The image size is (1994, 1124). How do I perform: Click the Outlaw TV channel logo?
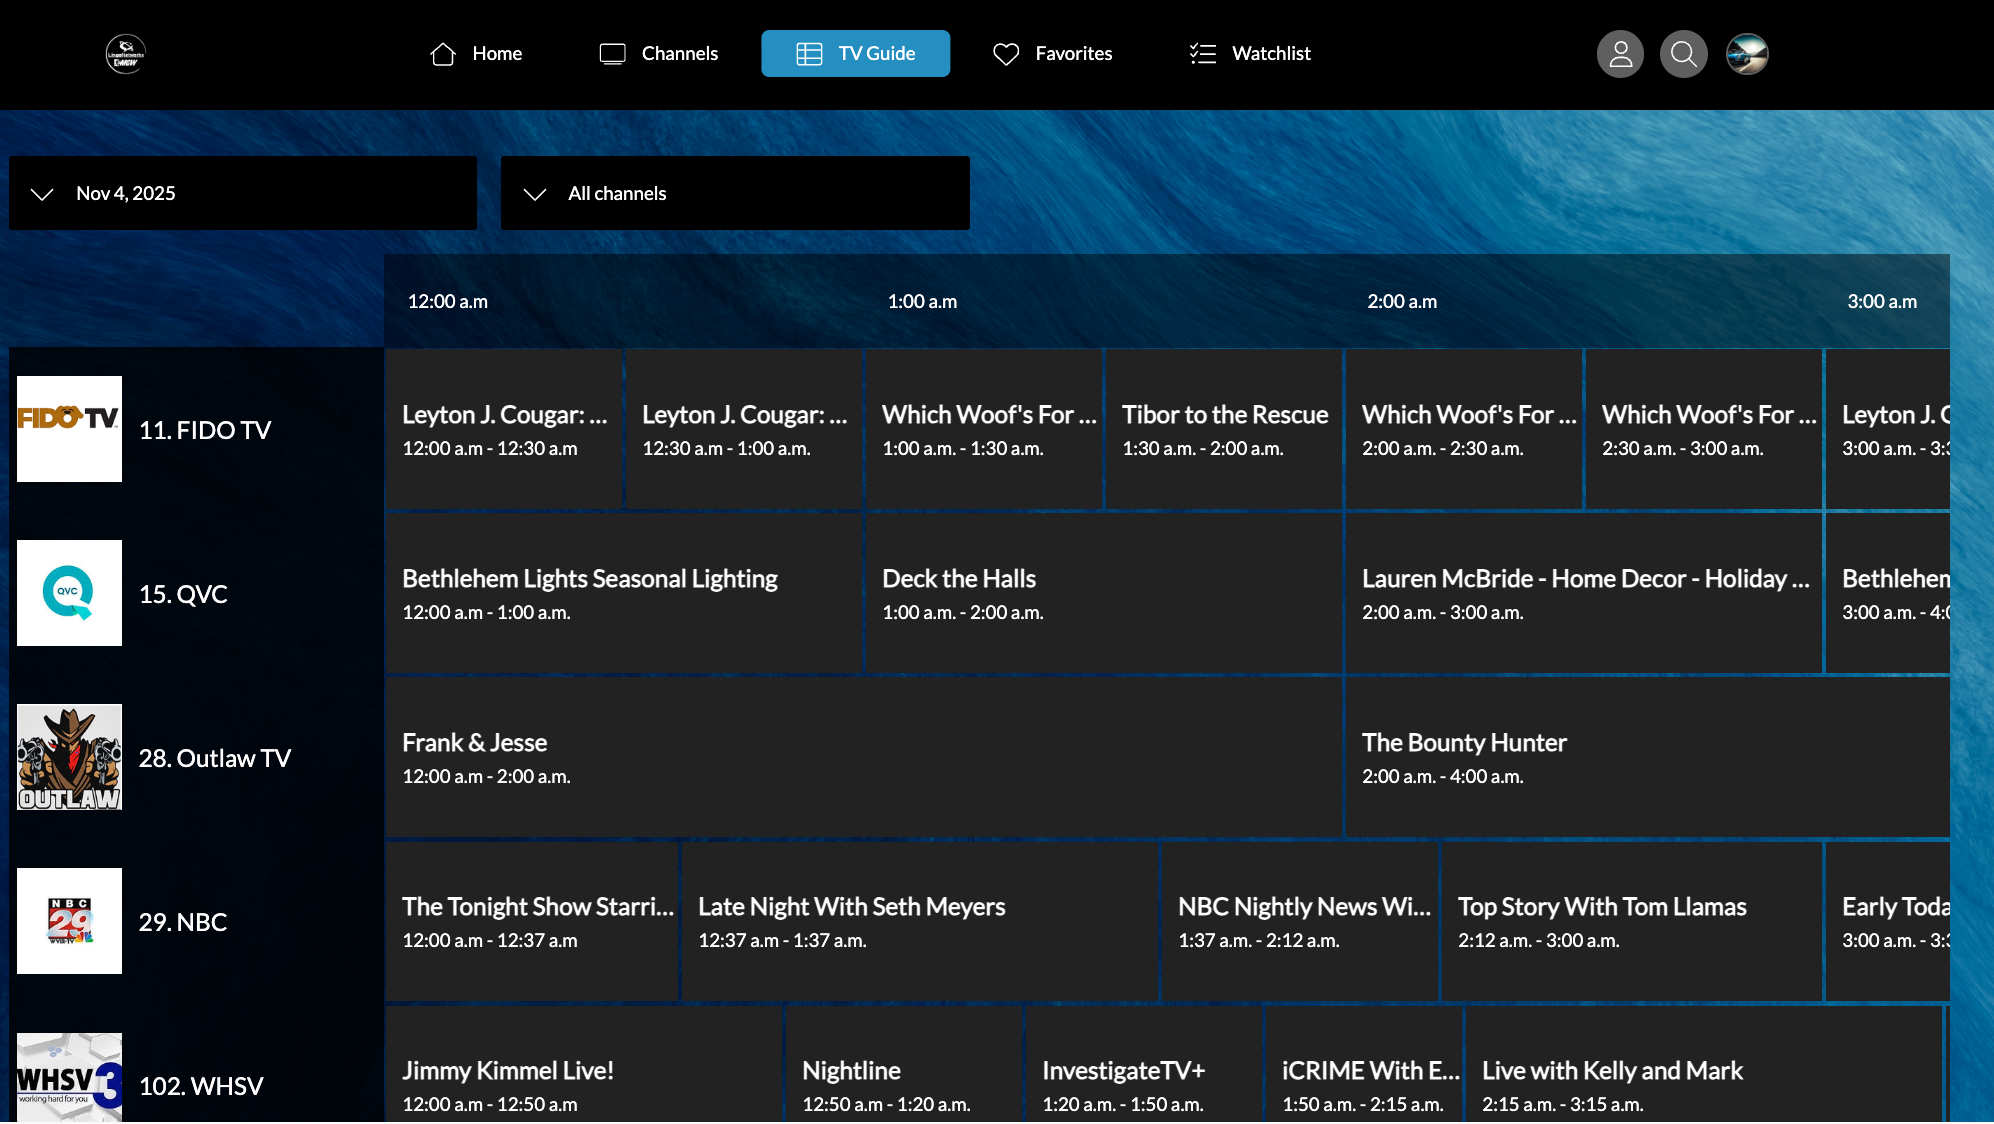[68, 757]
